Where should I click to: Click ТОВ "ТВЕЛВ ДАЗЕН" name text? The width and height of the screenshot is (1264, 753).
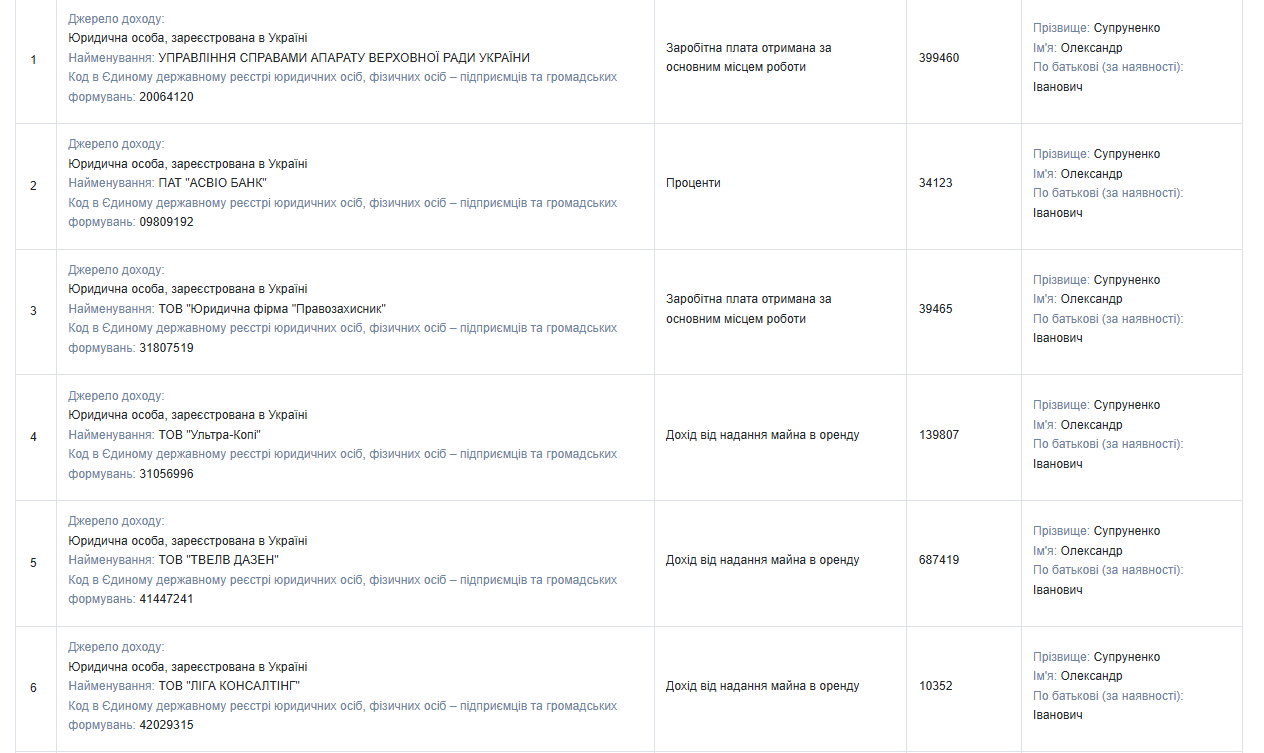219,560
